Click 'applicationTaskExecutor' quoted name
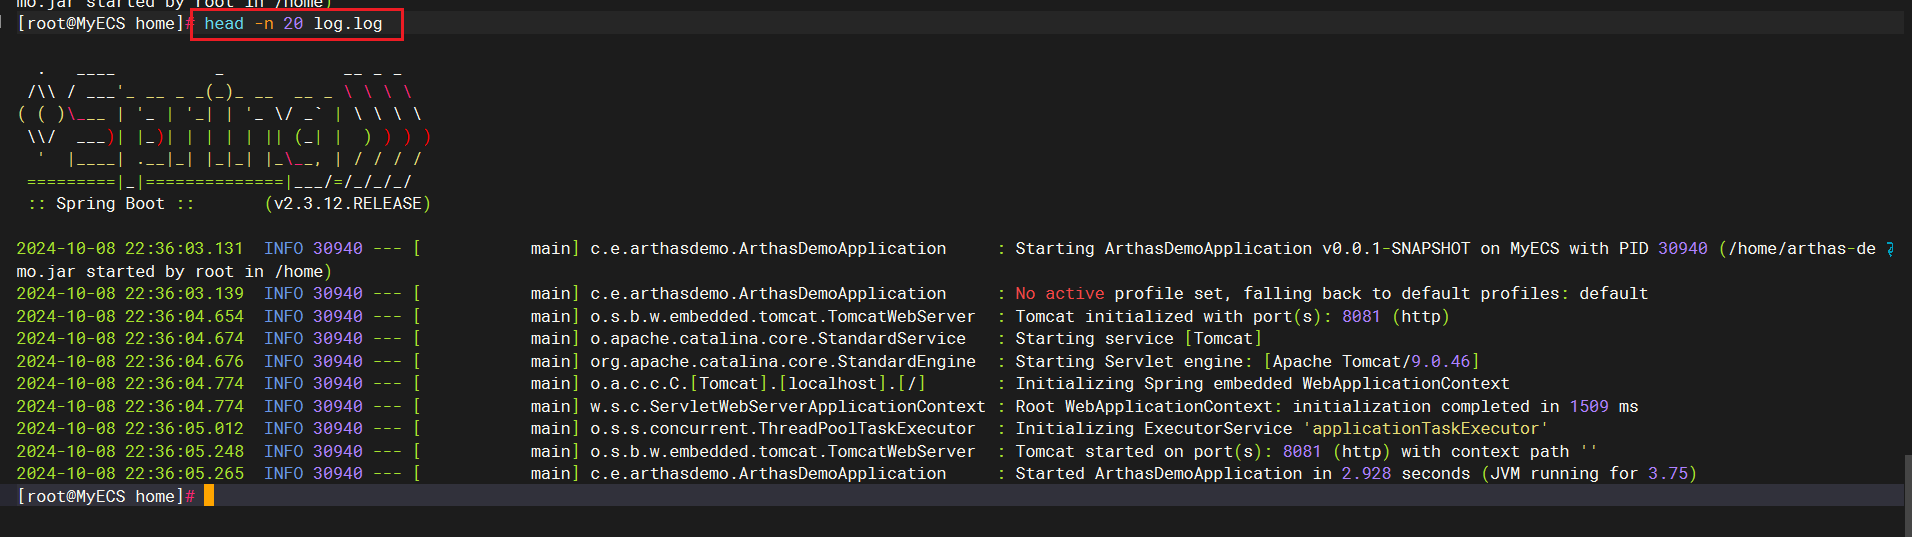Viewport: 1912px width, 537px height. coord(1425,429)
